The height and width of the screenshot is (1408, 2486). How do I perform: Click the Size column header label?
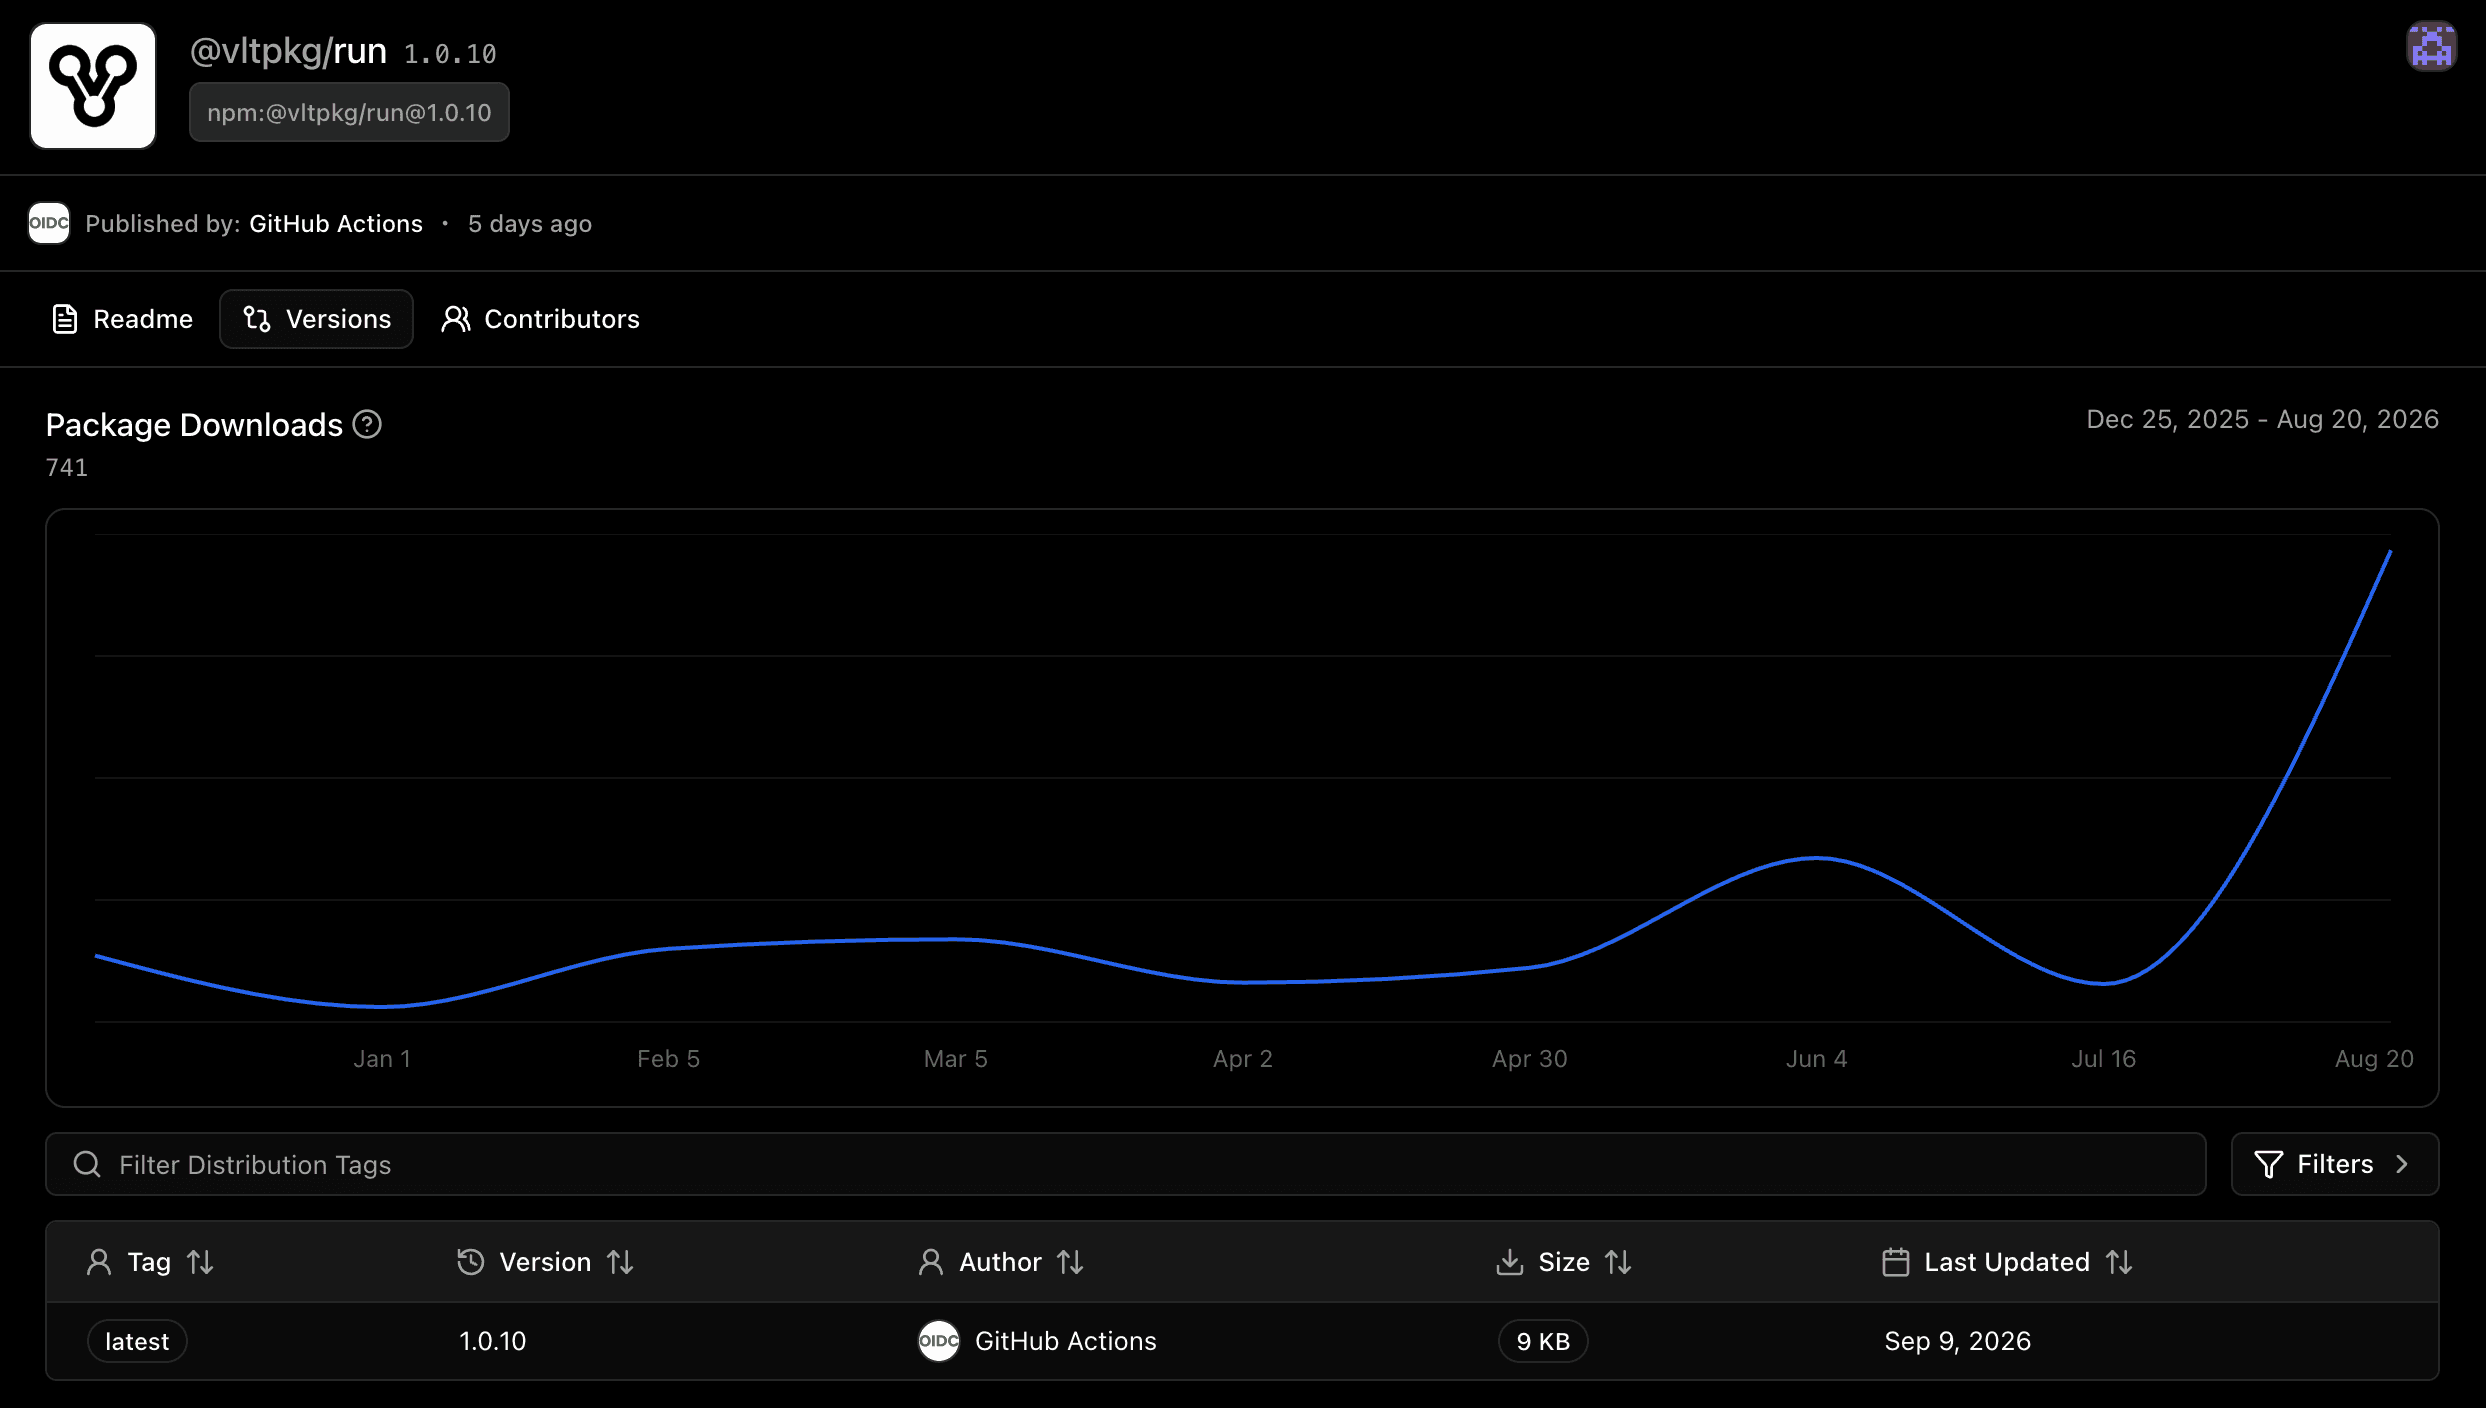[x=1564, y=1262]
